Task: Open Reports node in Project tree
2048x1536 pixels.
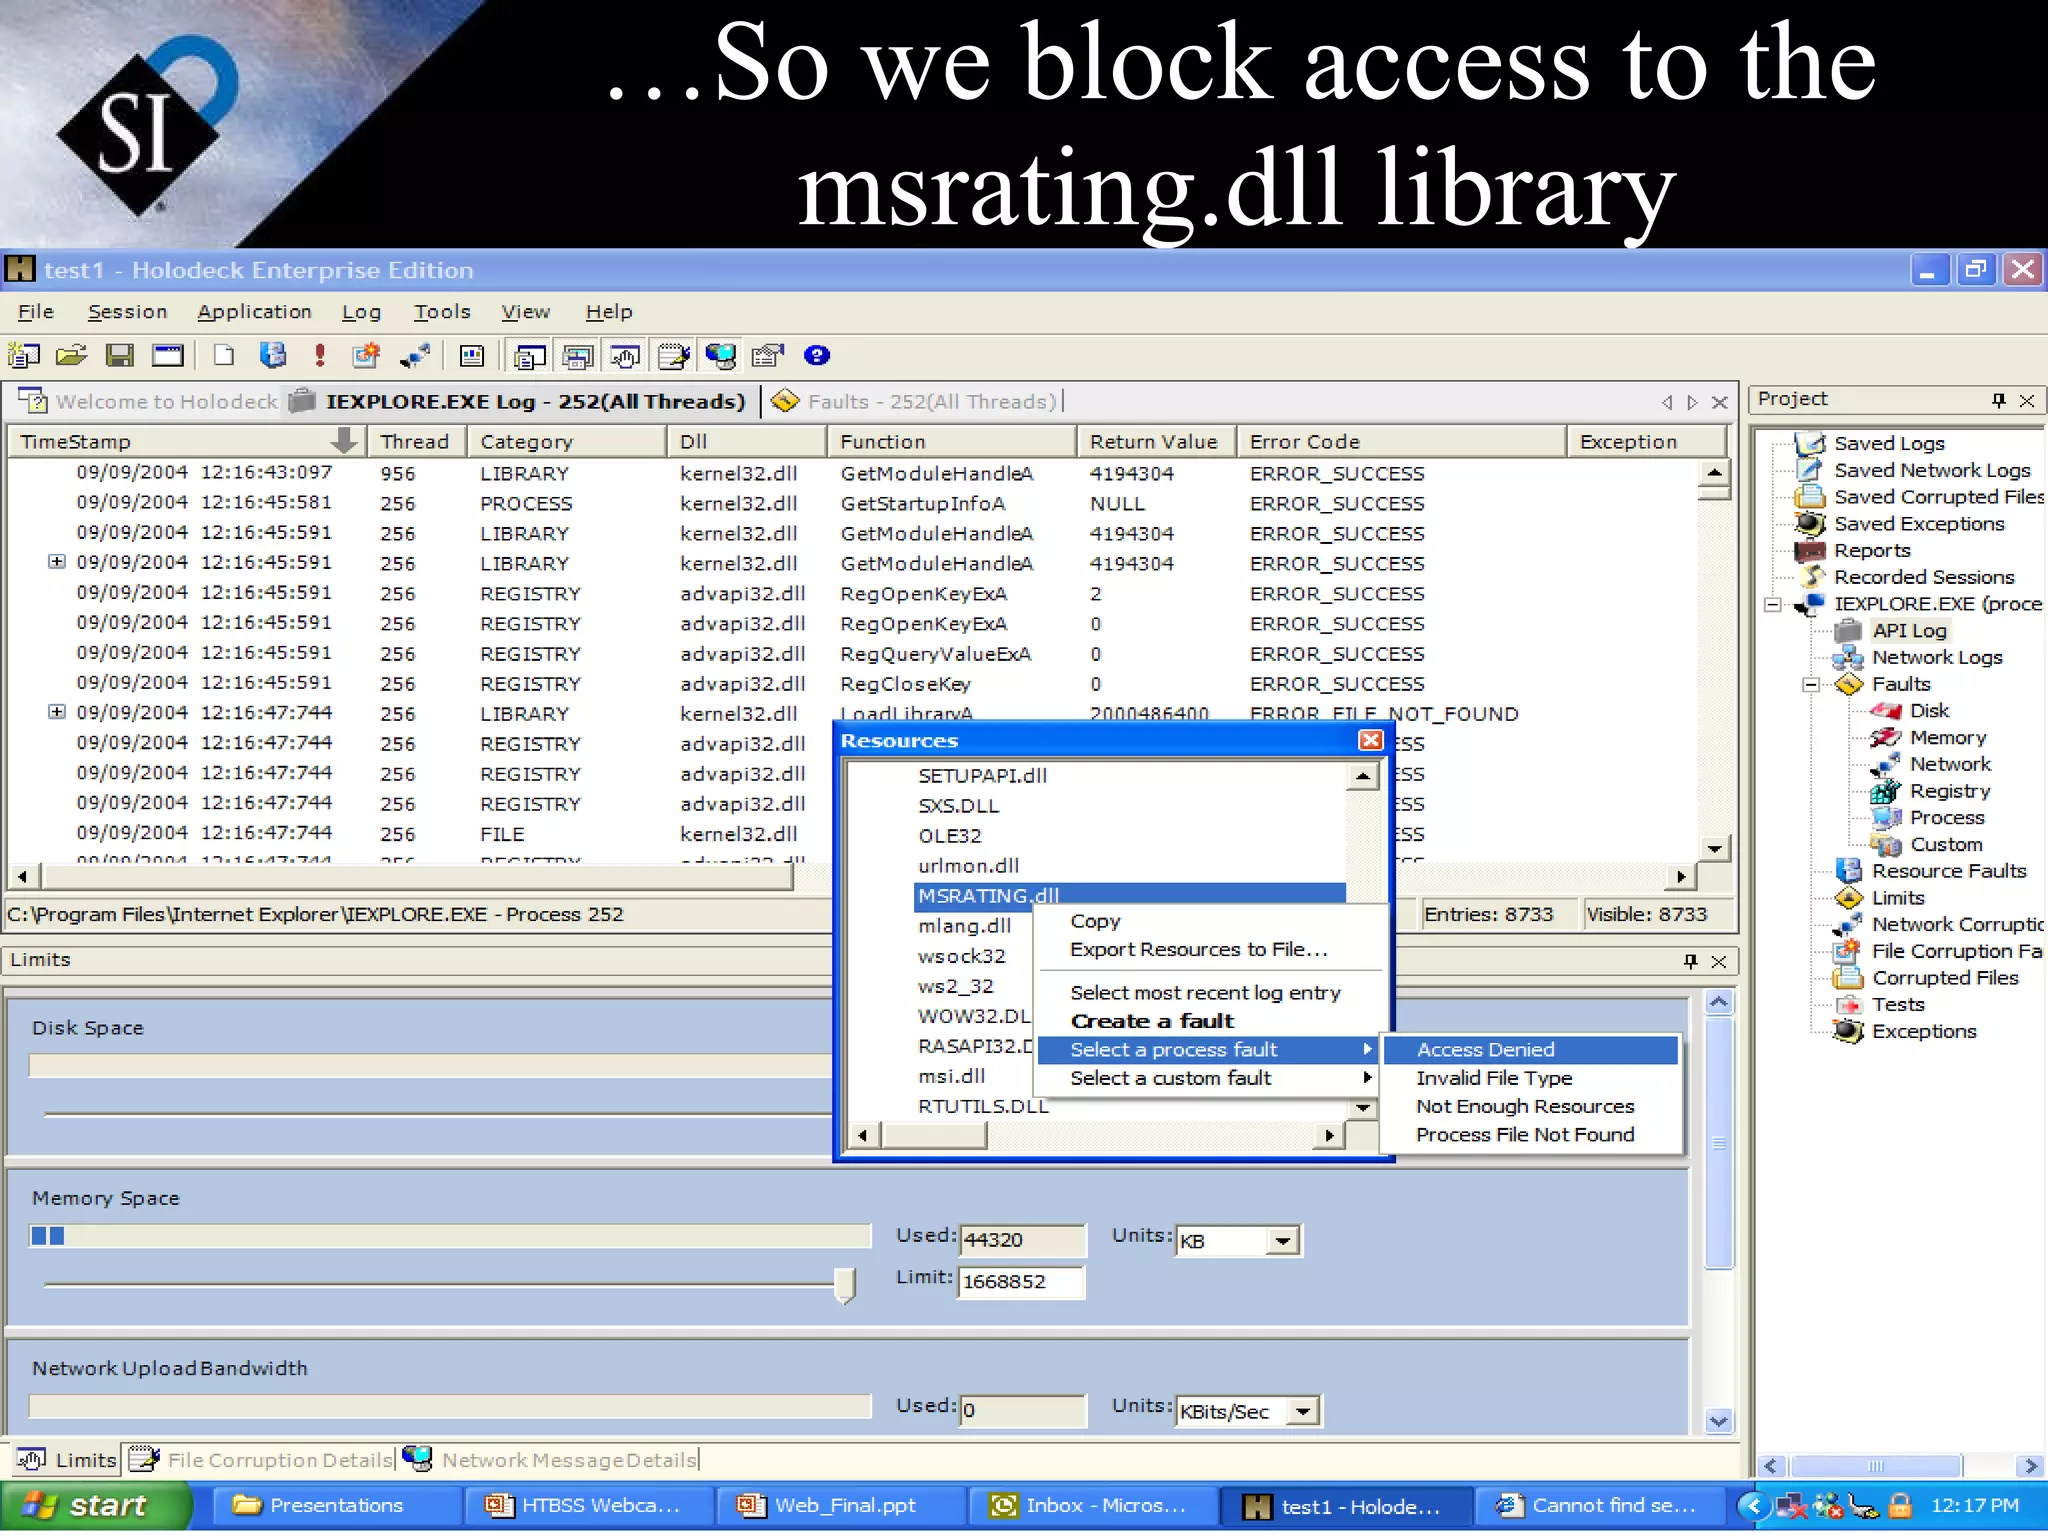Action: pyautogui.click(x=1872, y=551)
